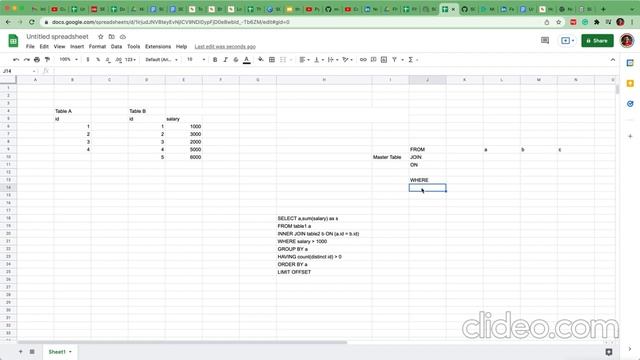Open the text rotation dropdown
The image size is (640, 360).
point(347,60)
